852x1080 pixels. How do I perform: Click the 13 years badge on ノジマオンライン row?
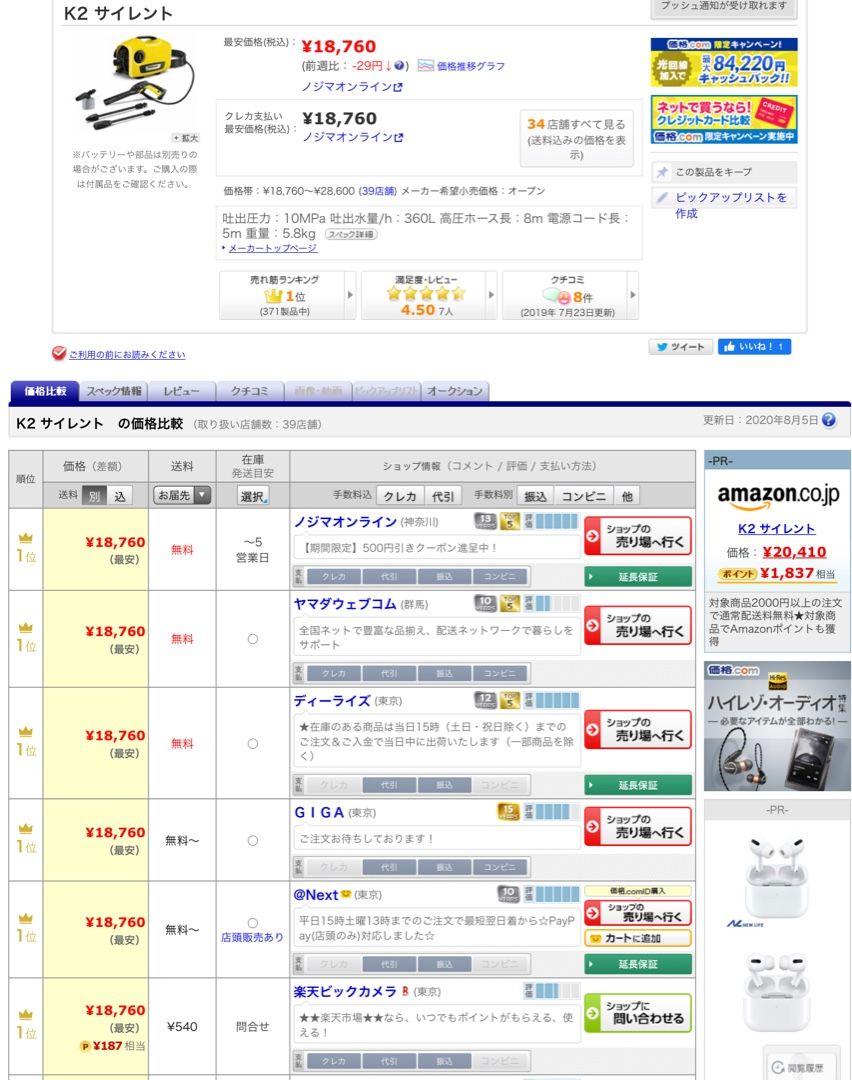click(486, 521)
